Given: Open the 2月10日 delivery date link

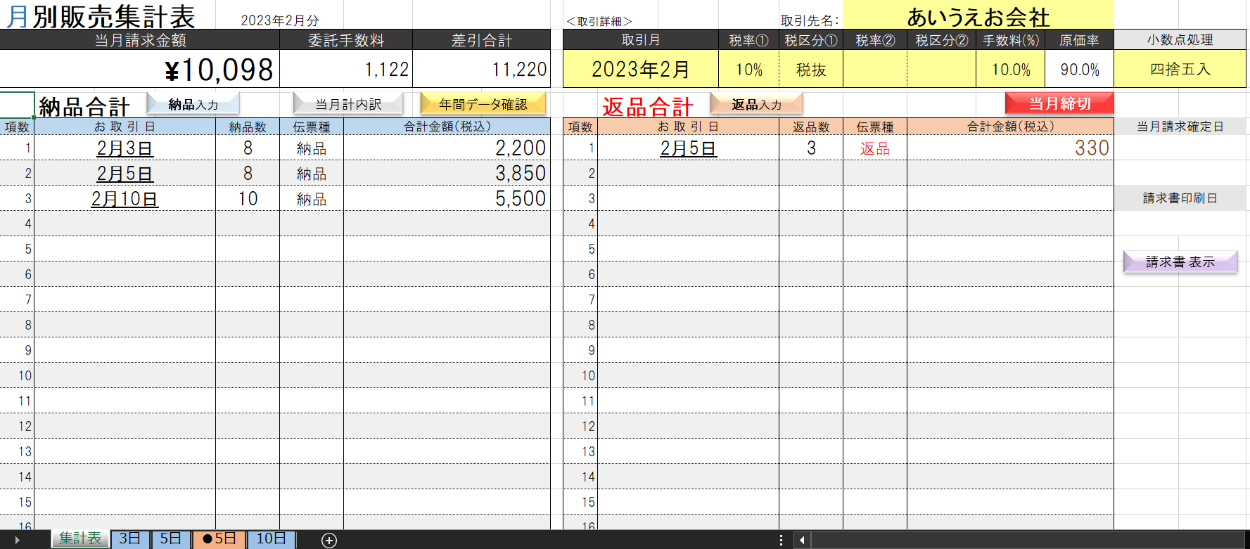Looking at the screenshot, I should click(125, 199).
